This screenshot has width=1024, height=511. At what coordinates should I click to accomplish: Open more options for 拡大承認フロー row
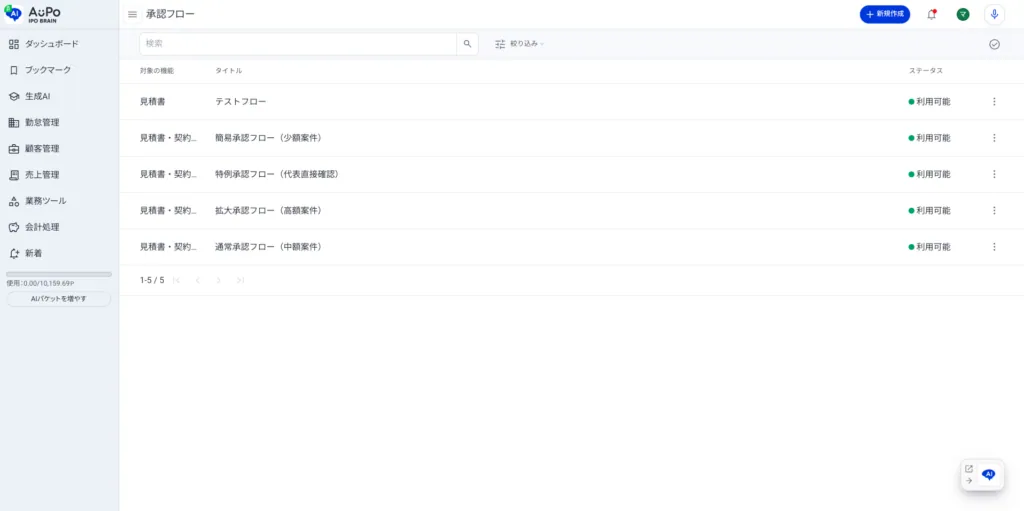(995, 210)
